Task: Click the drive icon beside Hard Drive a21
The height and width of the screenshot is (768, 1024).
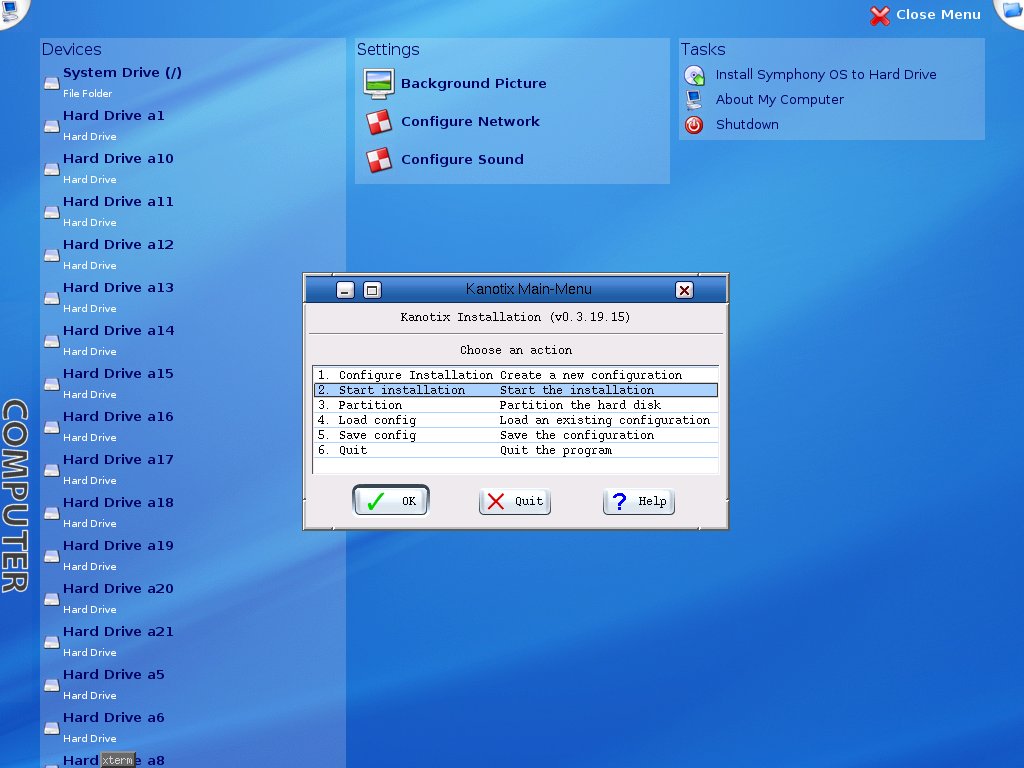Action: tap(52, 643)
